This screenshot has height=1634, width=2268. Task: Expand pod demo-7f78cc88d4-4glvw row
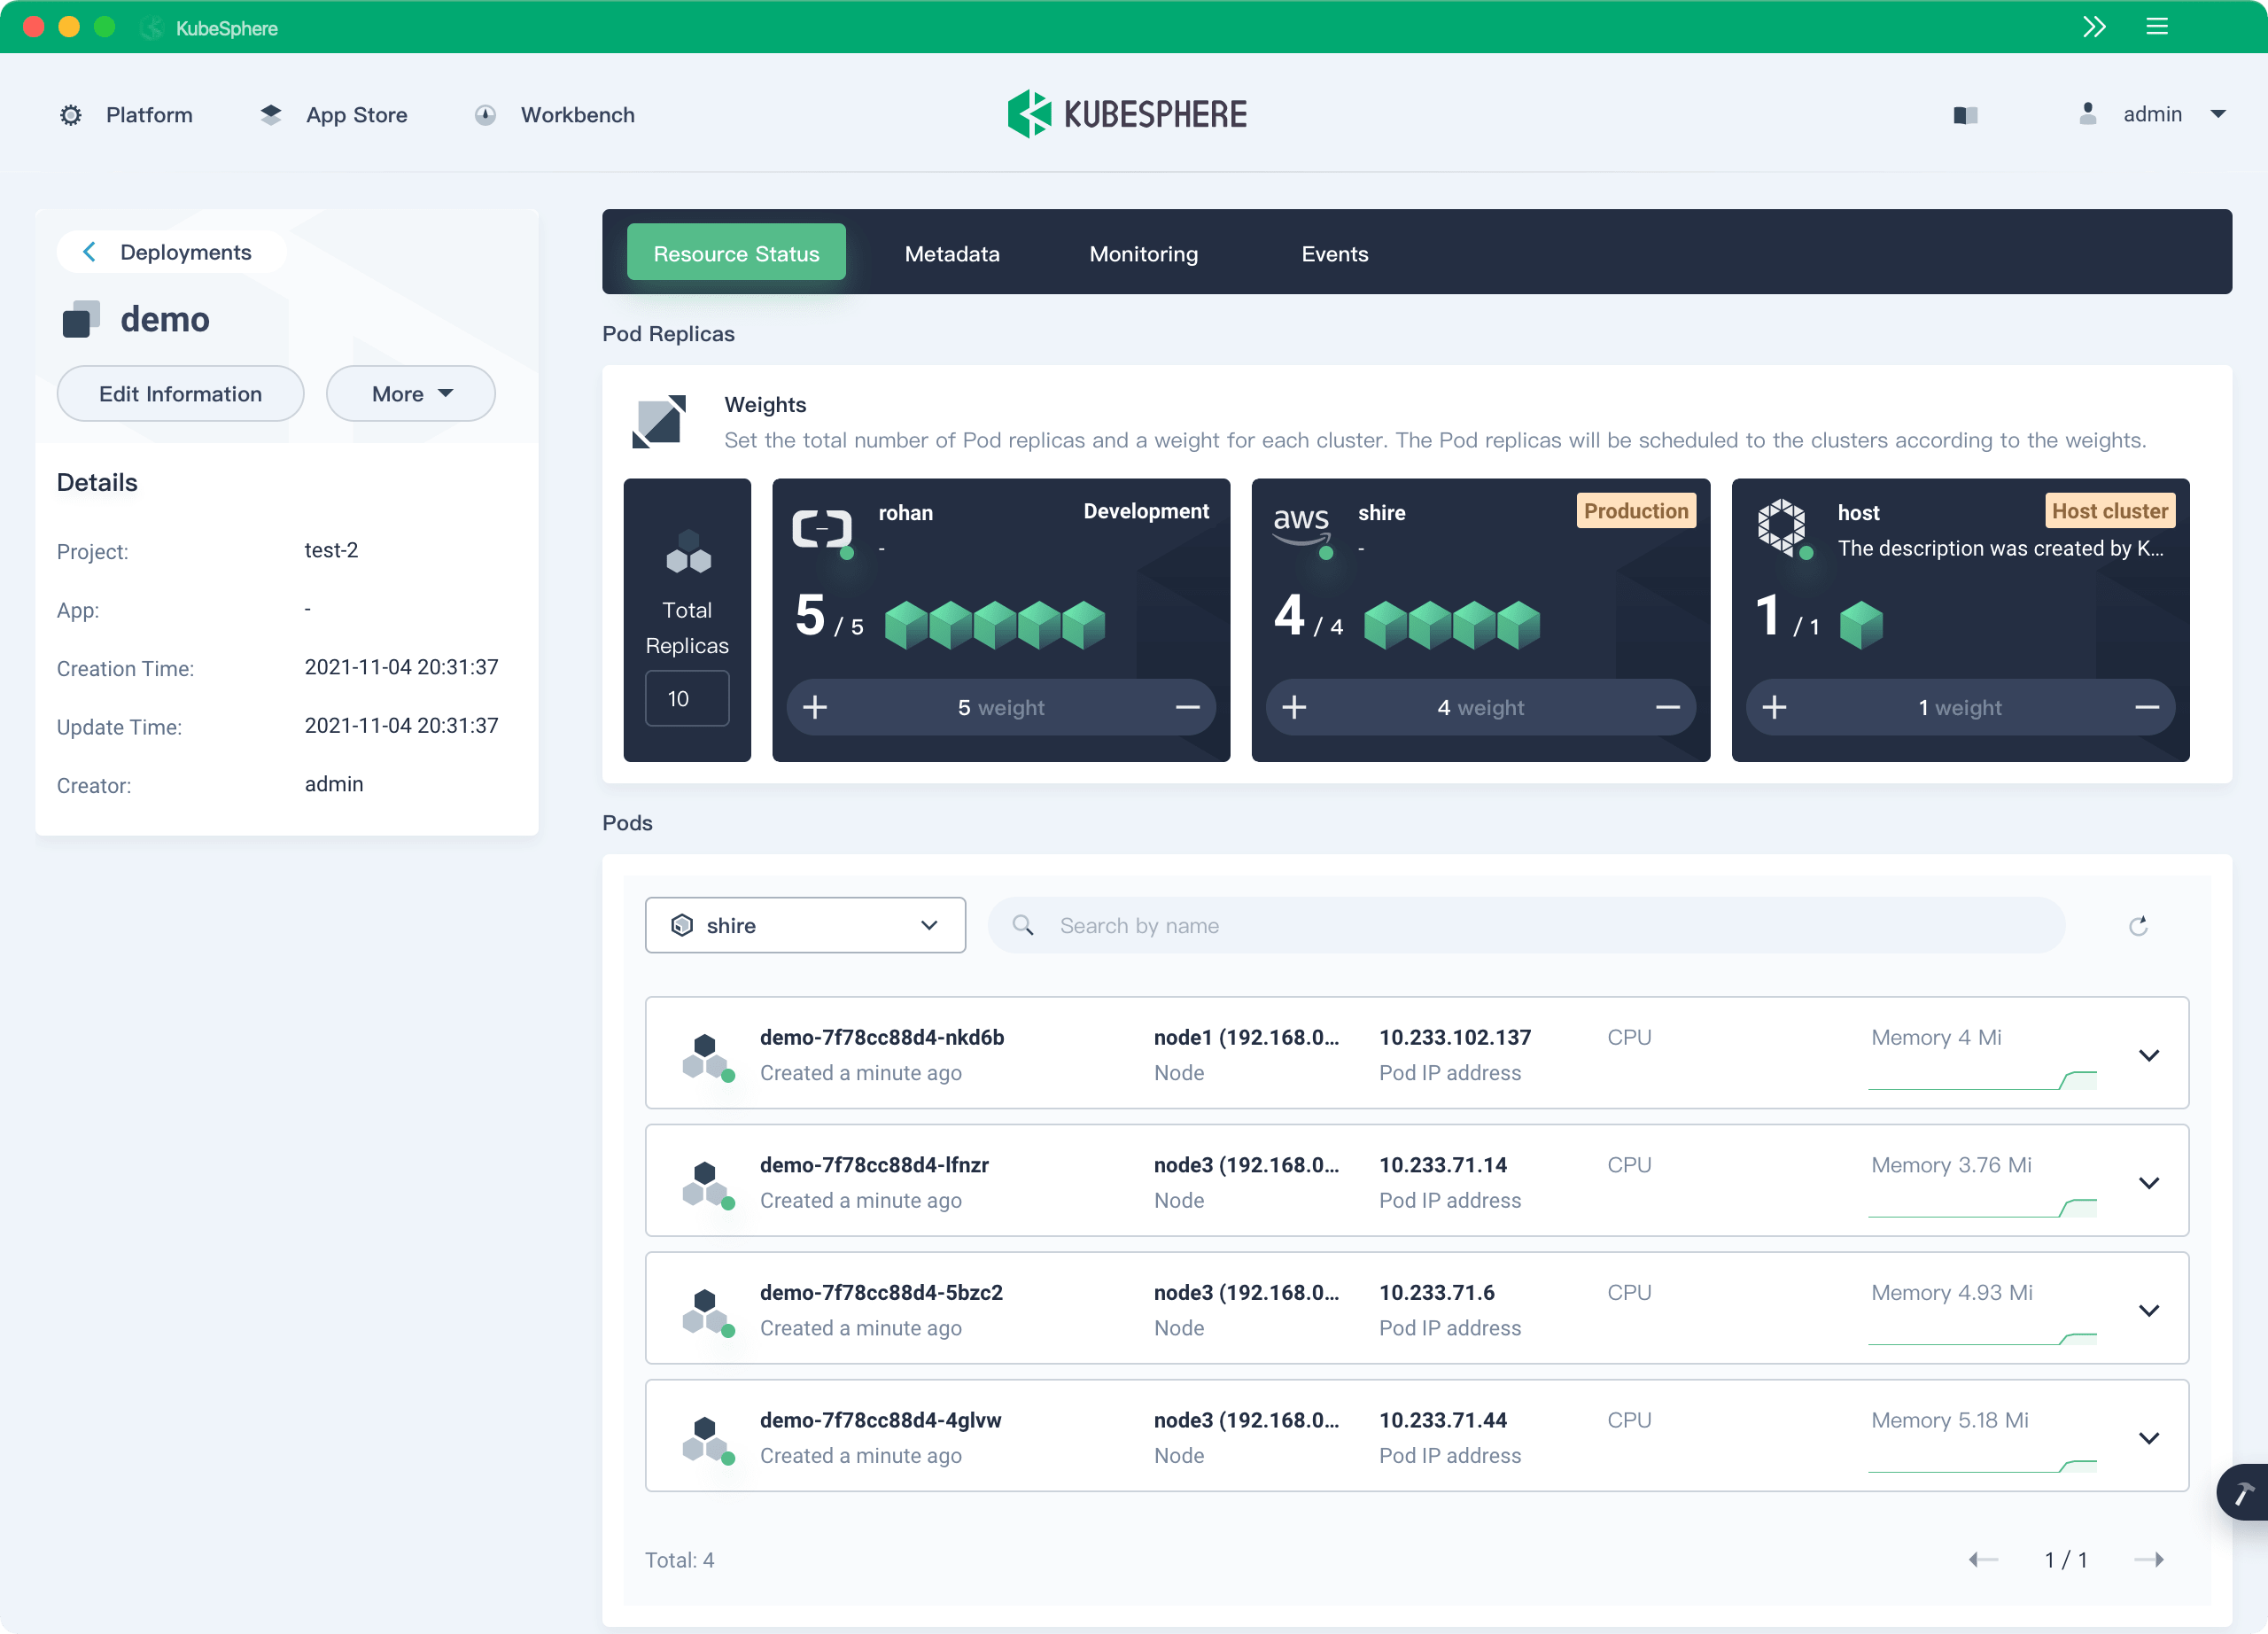tap(2149, 1438)
